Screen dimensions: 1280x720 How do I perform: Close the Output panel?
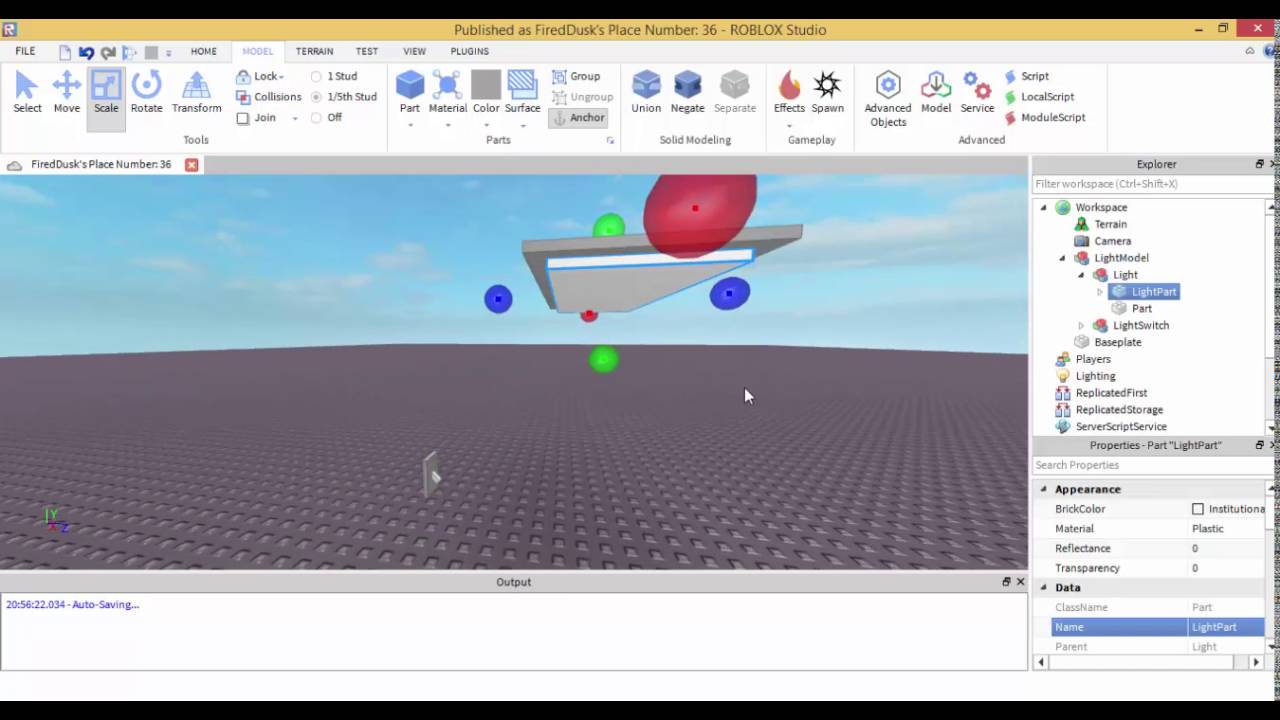(x=1020, y=581)
